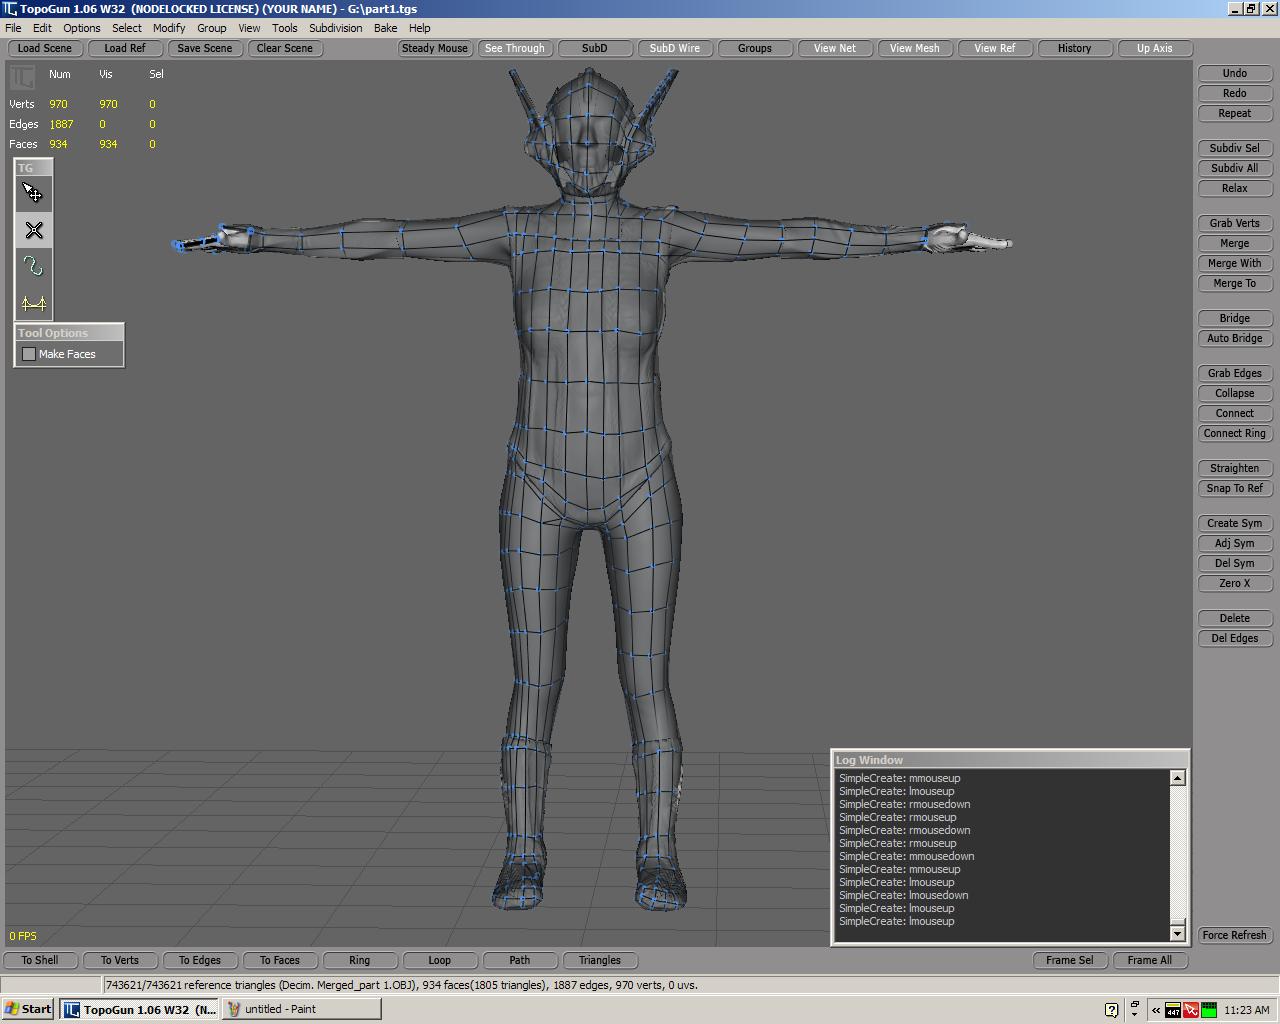Enable the Make Faces checkbox
The height and width of the screenshot is (1024, 1280).
click(28, 353)
